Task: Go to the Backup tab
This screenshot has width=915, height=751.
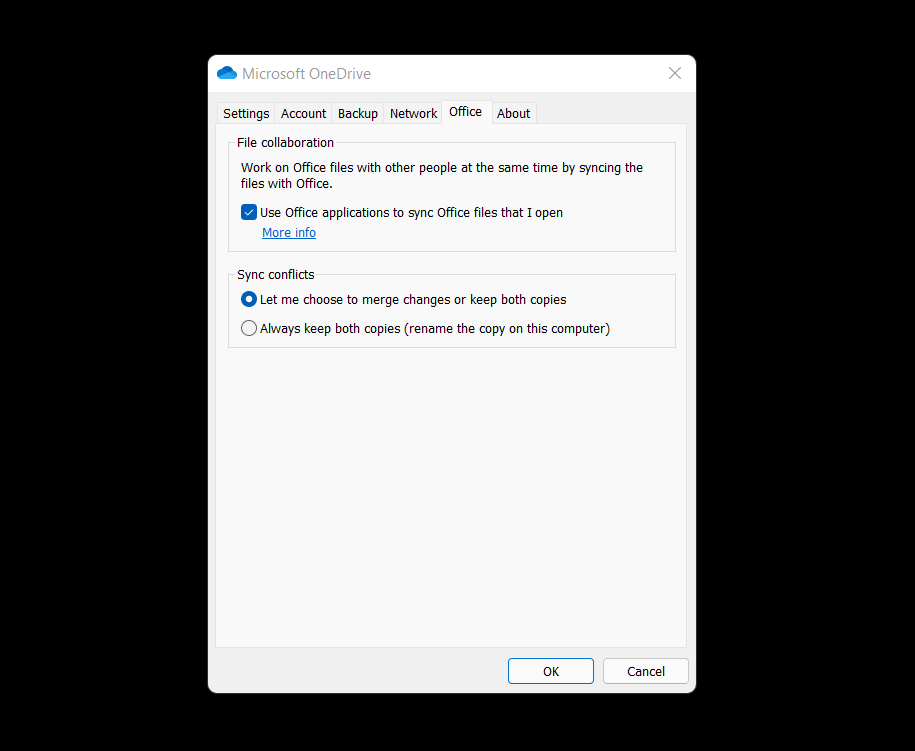Action: 357,113
